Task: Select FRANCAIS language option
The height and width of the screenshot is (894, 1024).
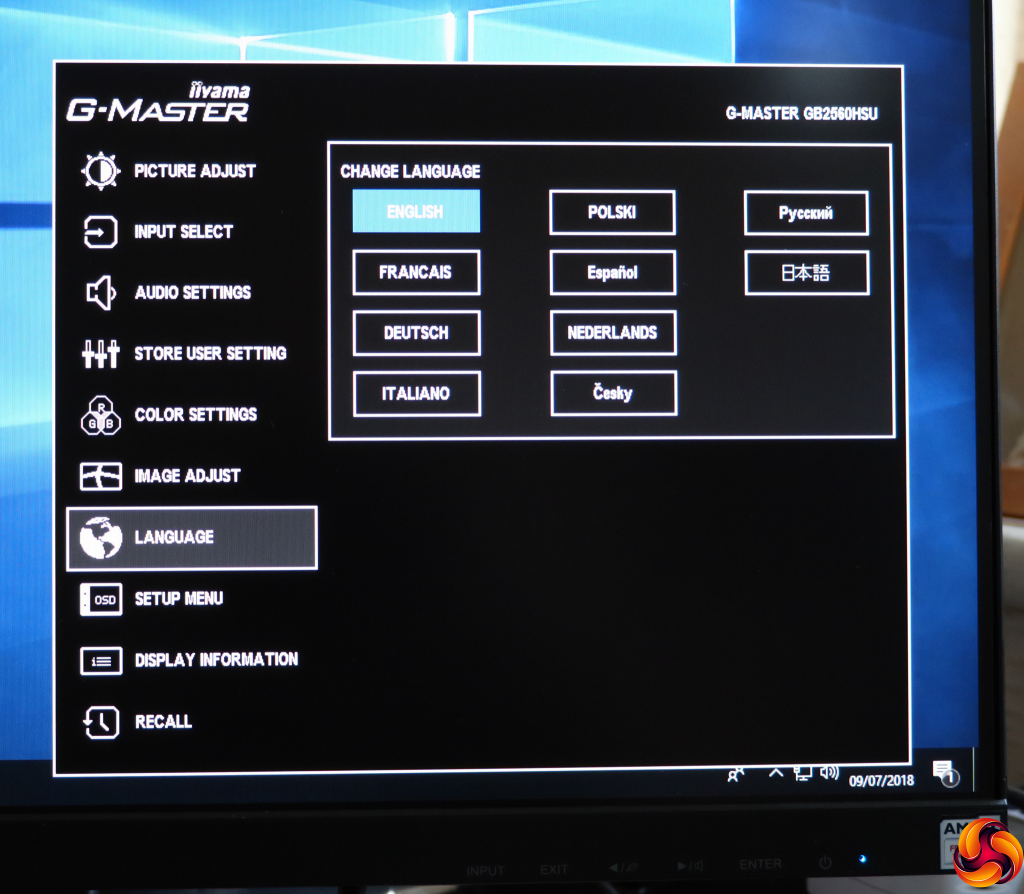Action: (416, 272)
